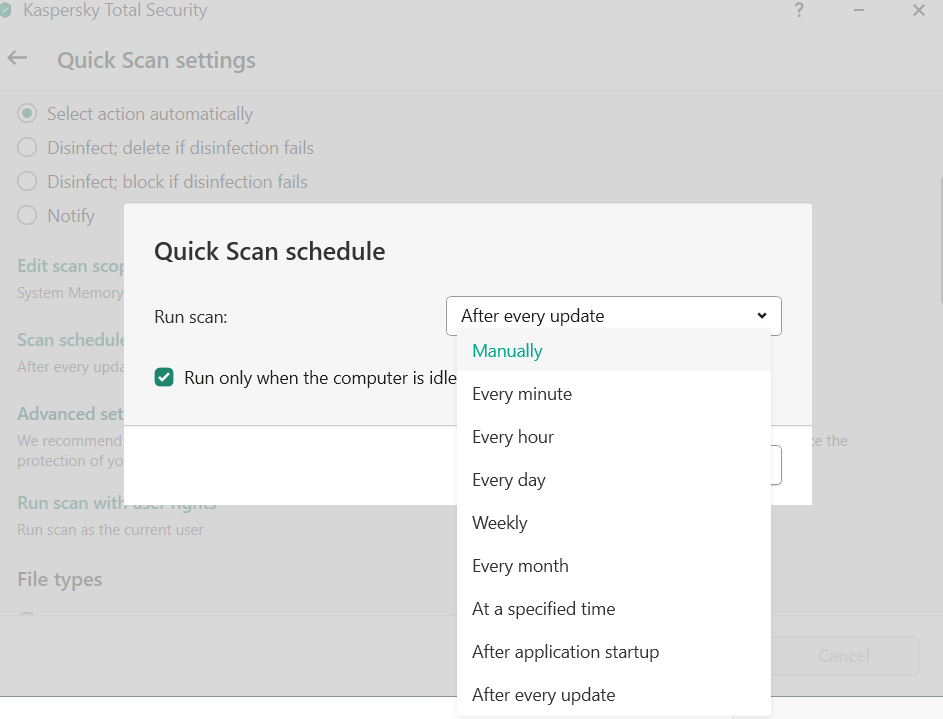Screen dimensions: 943x719
Task: Go back using the arrow icon
Action: [x=17, y=58]
